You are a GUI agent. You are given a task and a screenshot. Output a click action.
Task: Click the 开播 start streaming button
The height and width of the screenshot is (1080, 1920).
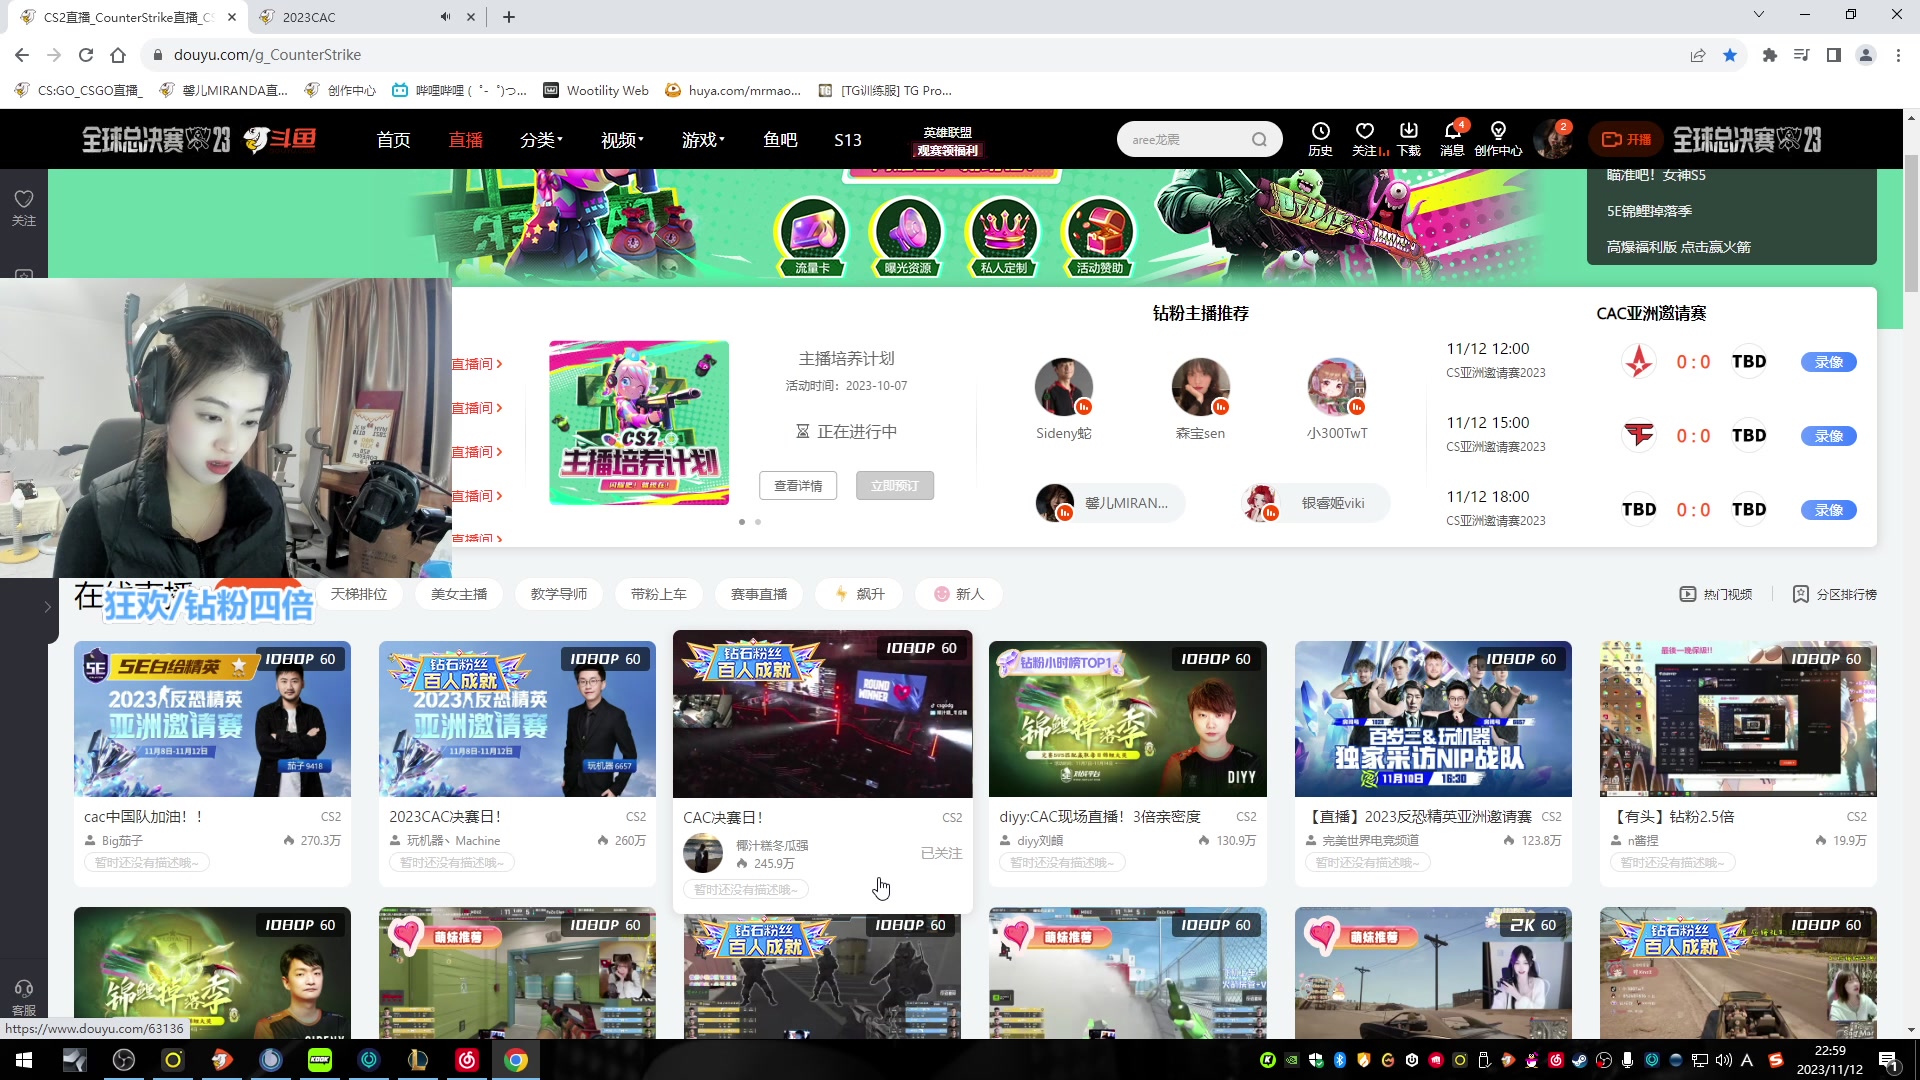click(x=1627, y=139)
